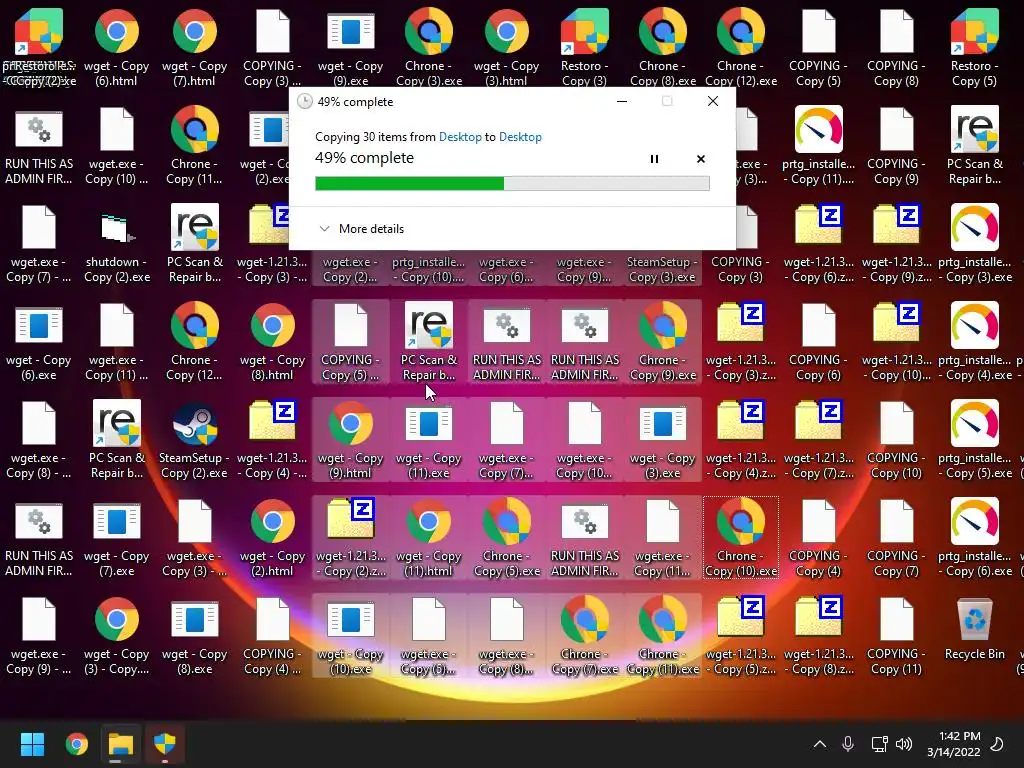Click the Focus assist moon icon

pyautogui.click(x=997, y=744)
